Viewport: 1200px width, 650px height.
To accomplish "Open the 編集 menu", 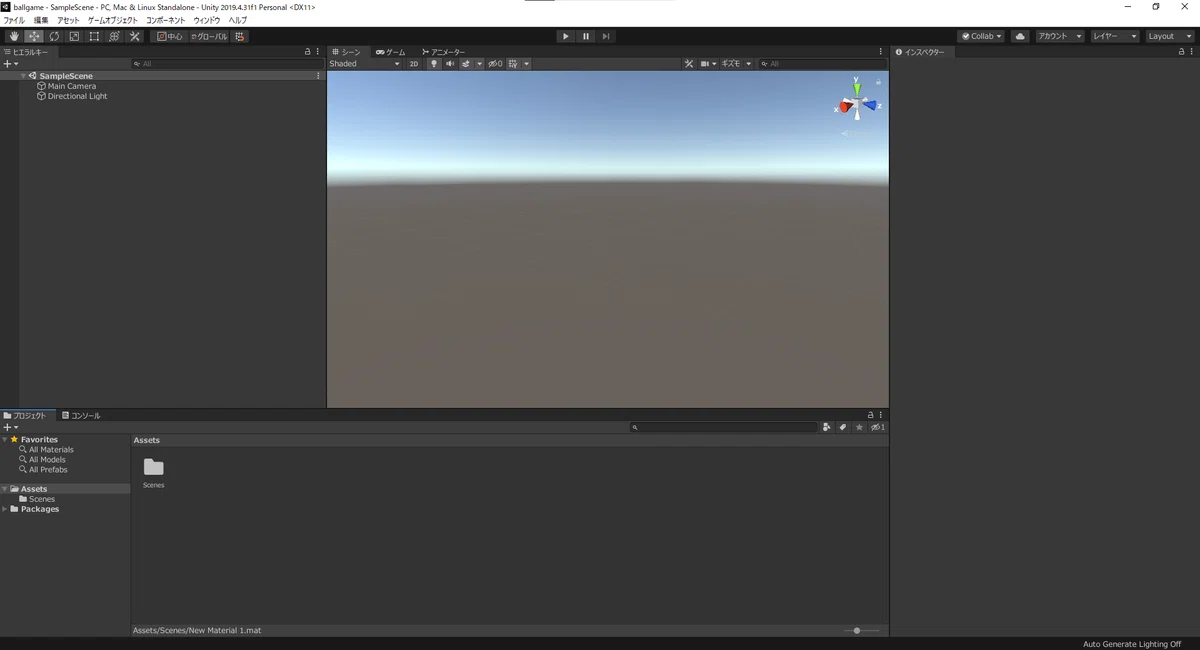I will tap(41, 20).
